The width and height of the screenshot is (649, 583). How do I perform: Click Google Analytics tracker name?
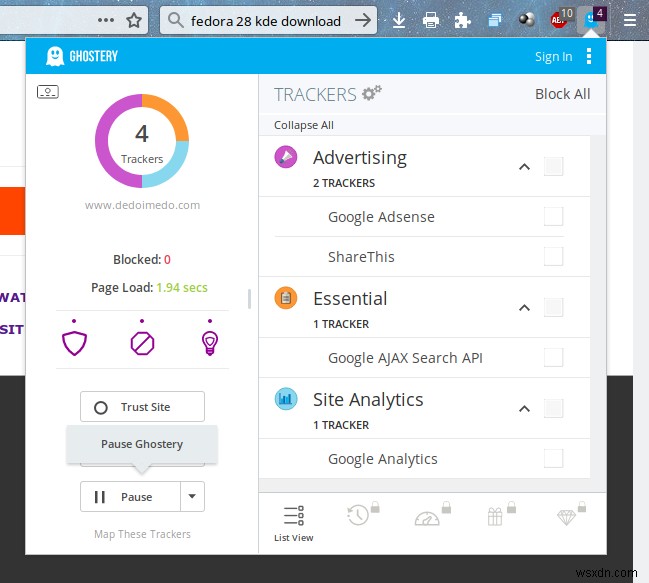382,459
